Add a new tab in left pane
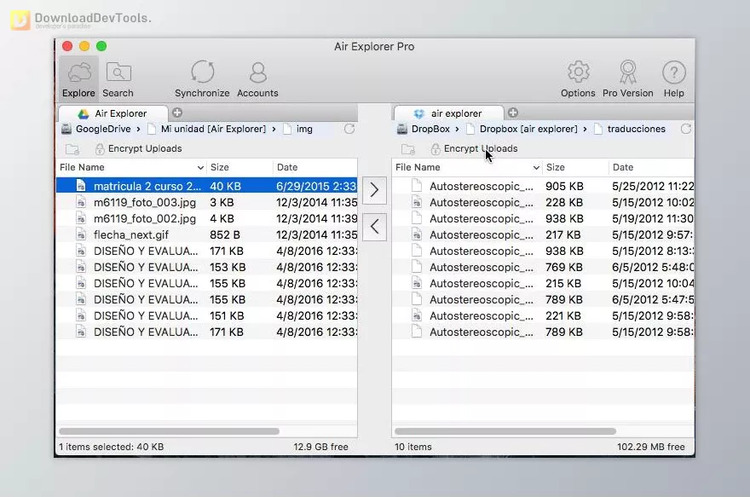This screenshot has height=497, width=750. (177, 112)
